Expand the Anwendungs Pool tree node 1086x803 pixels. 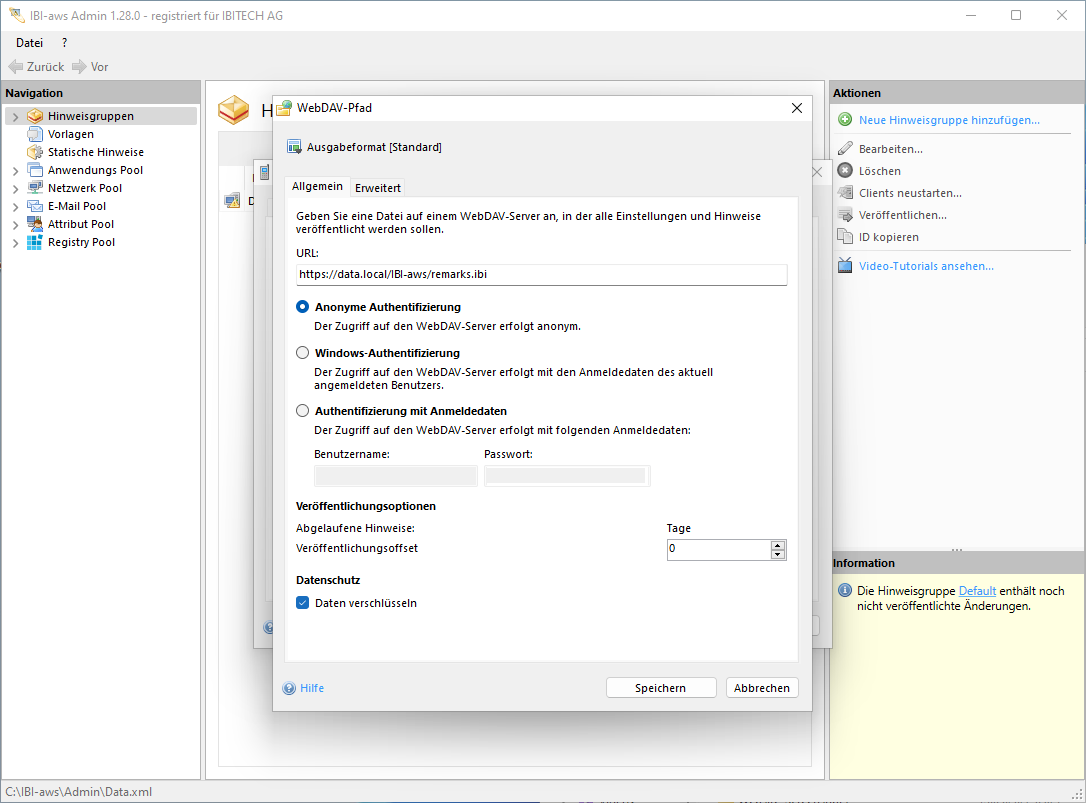pyautogui.click(x=15, y=171)
